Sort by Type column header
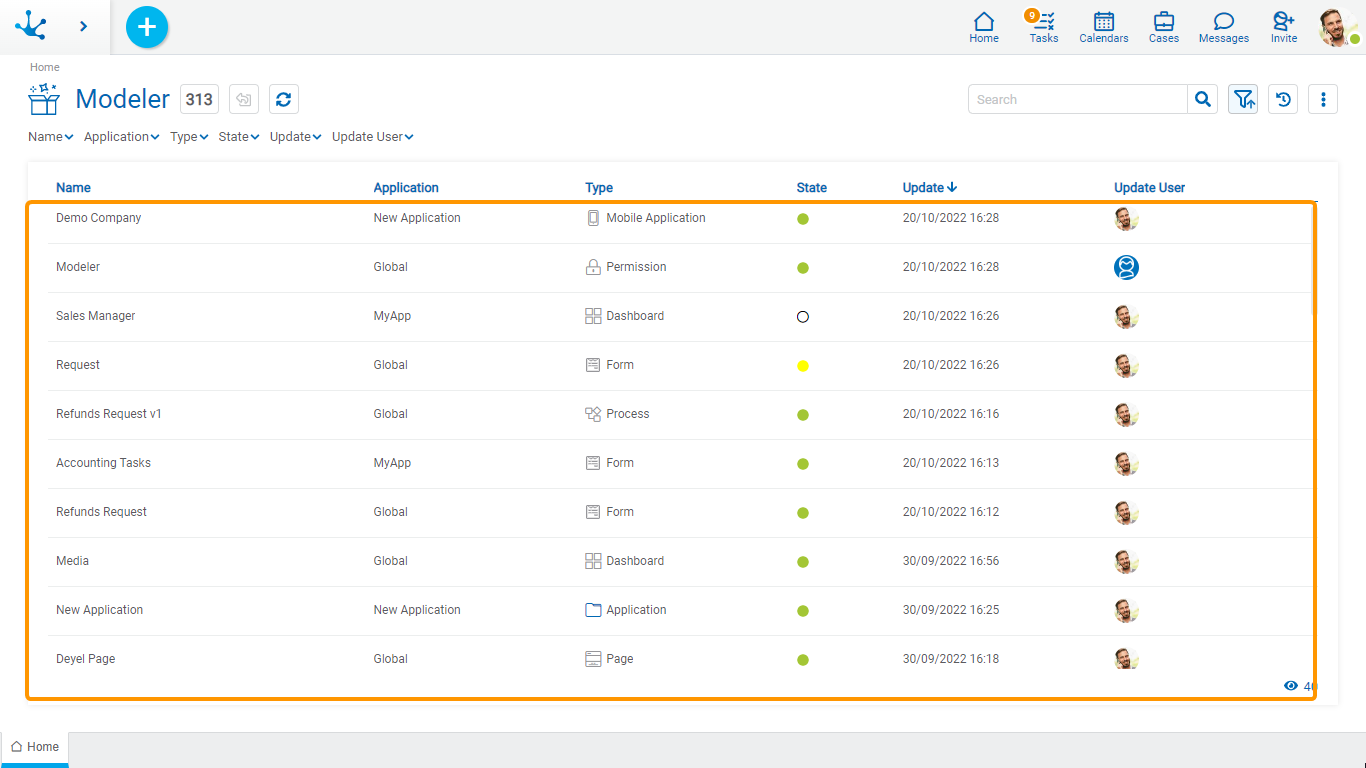Viewport: 1366px width, 768px height. coord(599,188)
